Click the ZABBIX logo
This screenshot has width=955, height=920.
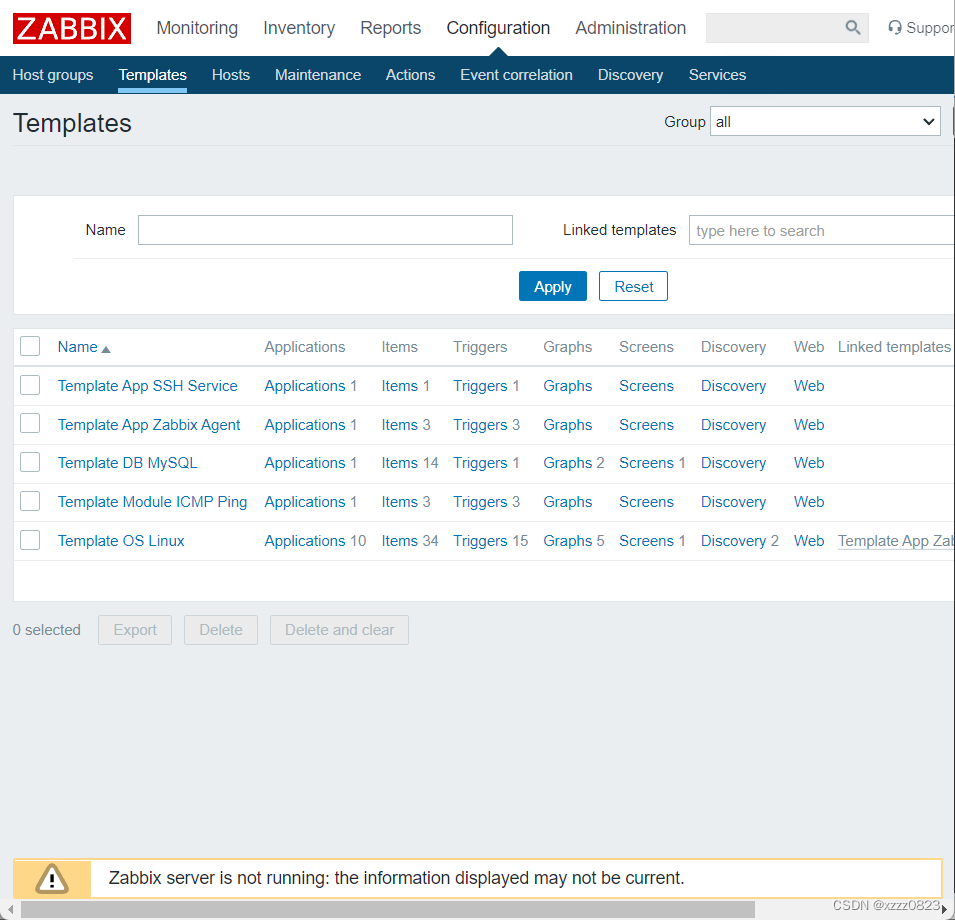(72, 29)
